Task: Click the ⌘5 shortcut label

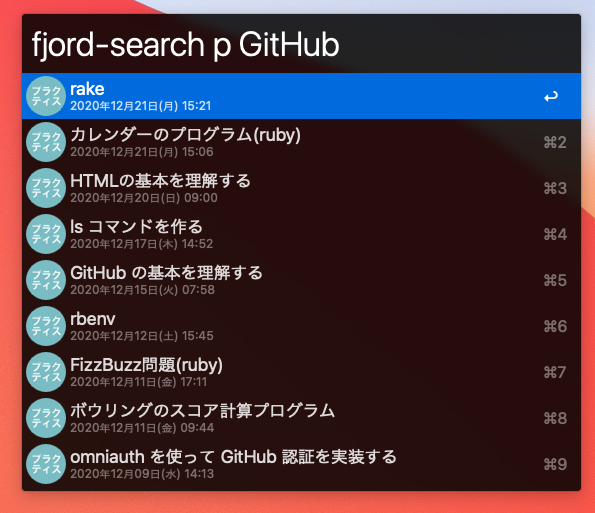Action: 555,280
